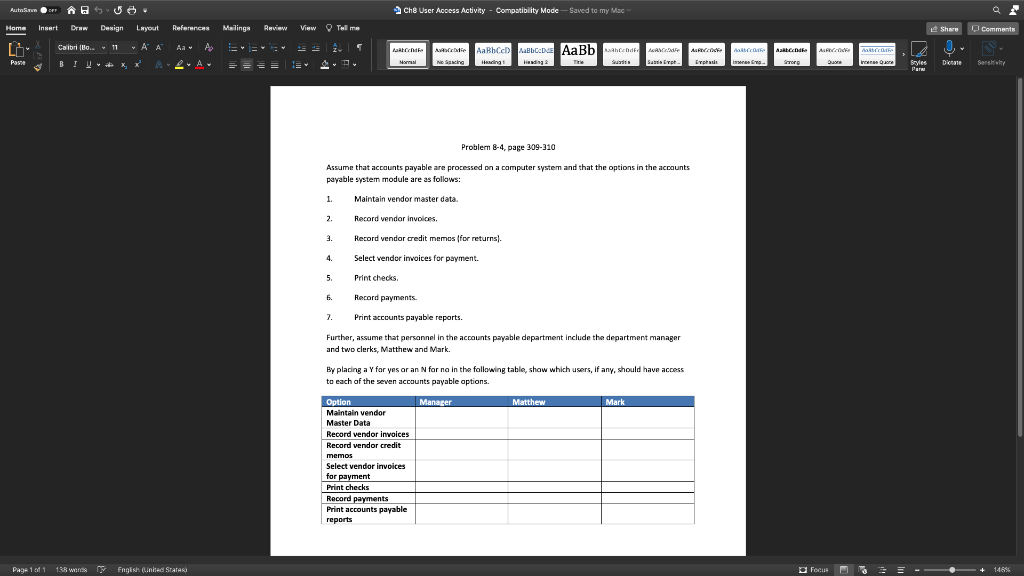Open the Review tab
This screenshot has width=1024, height=576.
pyautogui.click(x=276, y=27)
